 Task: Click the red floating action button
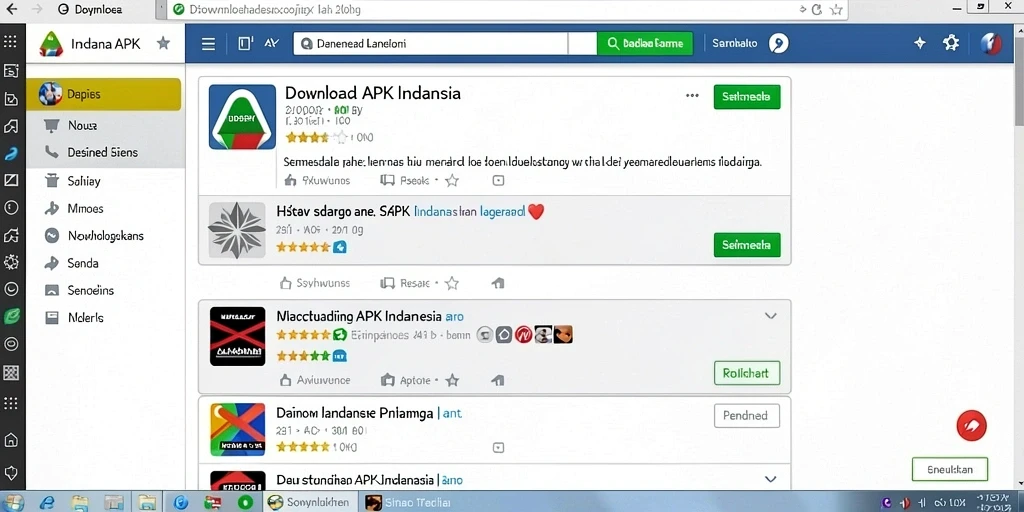[971, 426]
